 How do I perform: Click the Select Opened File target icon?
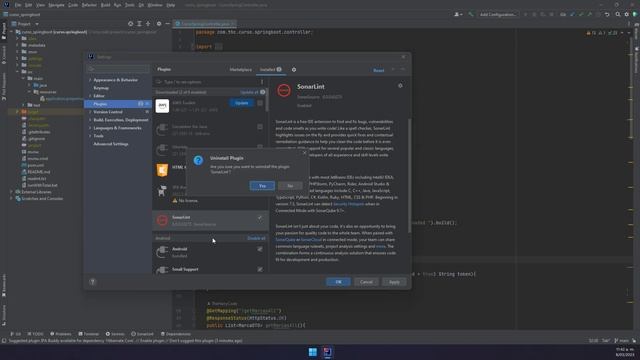pyautogui.click(x=131, y=24)
